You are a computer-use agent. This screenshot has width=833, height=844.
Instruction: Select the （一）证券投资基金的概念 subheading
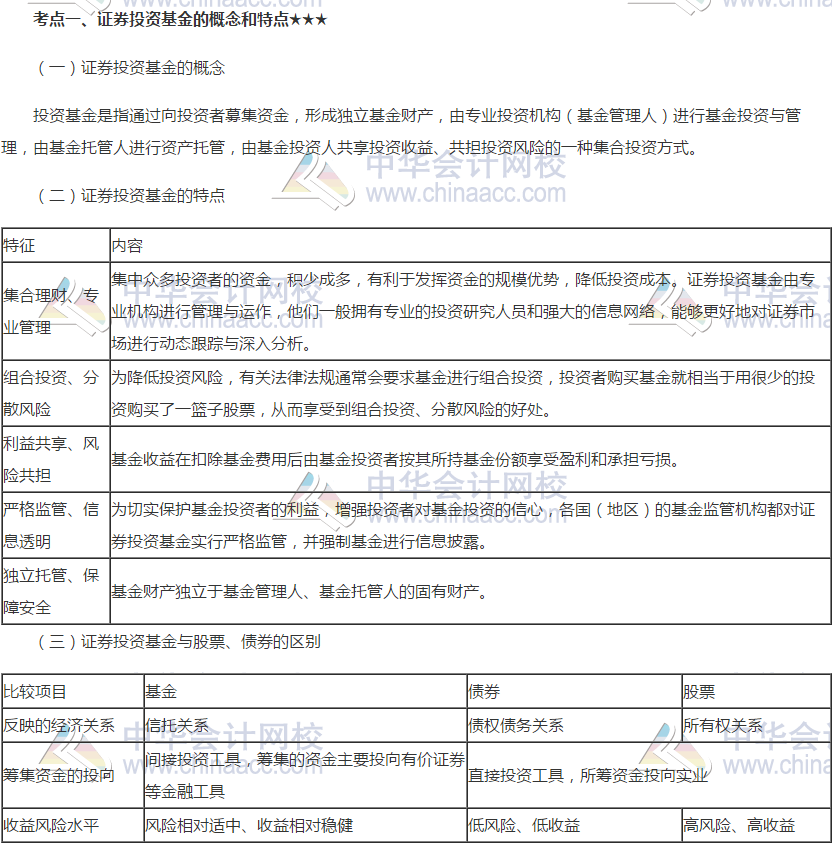[x=130, y=68]
